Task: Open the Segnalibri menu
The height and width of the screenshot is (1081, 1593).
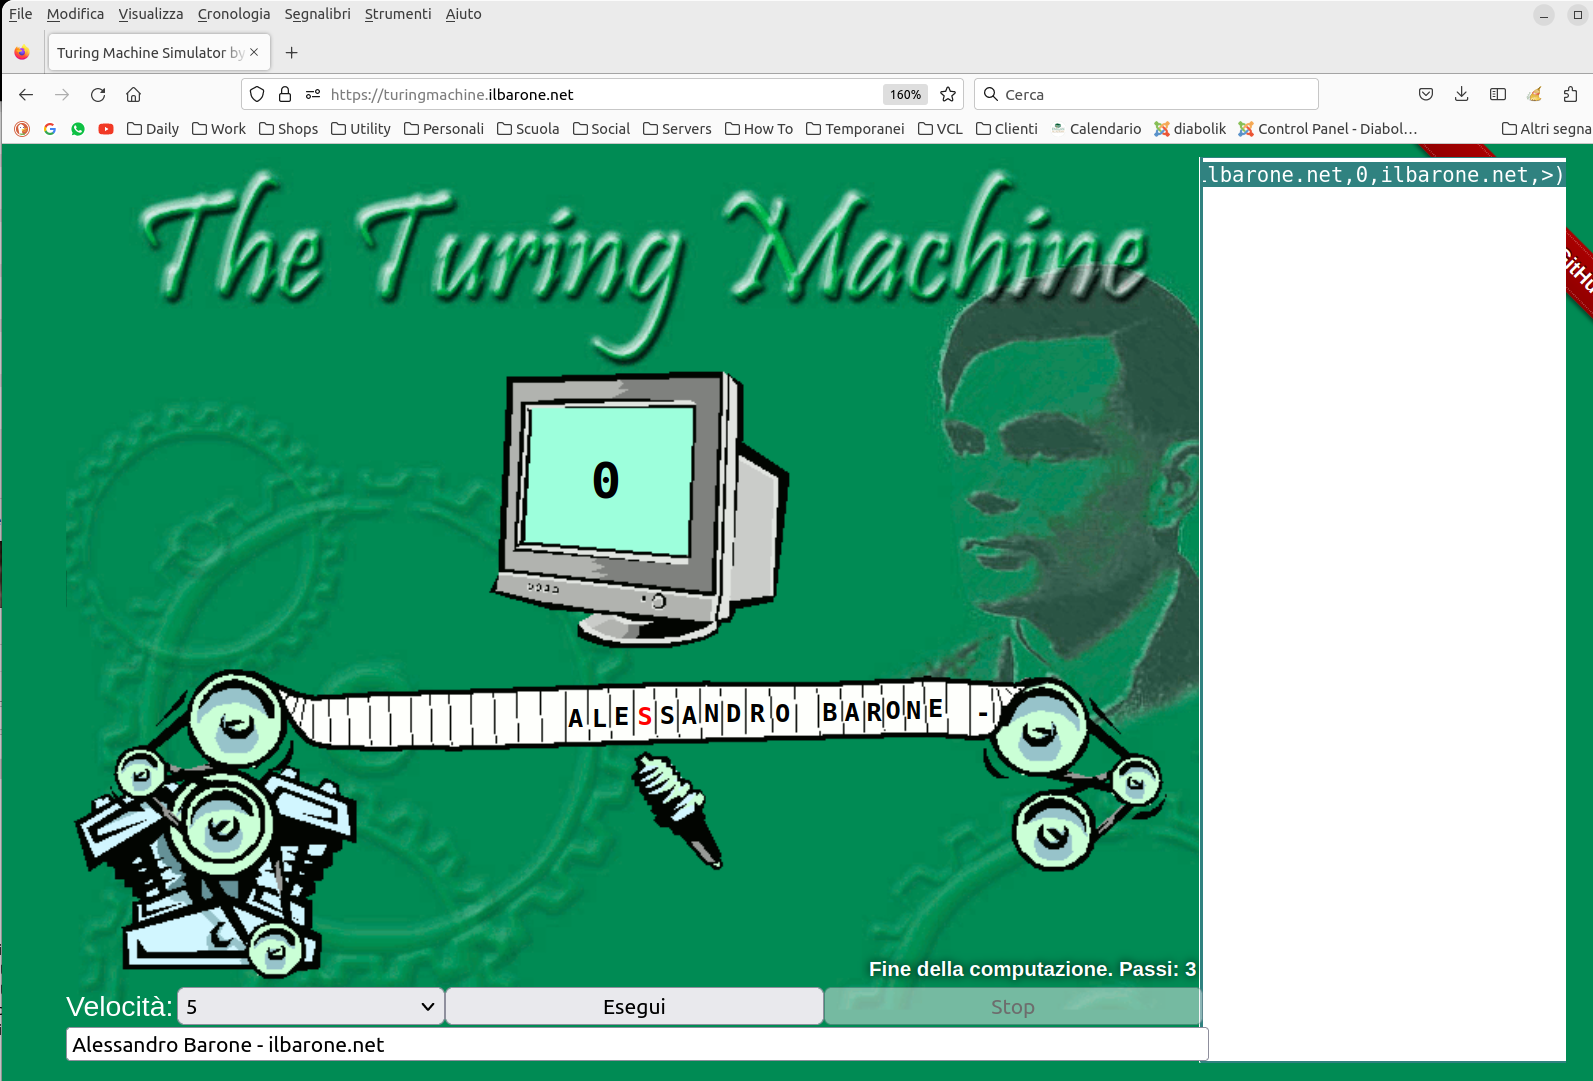Action: 317,14
